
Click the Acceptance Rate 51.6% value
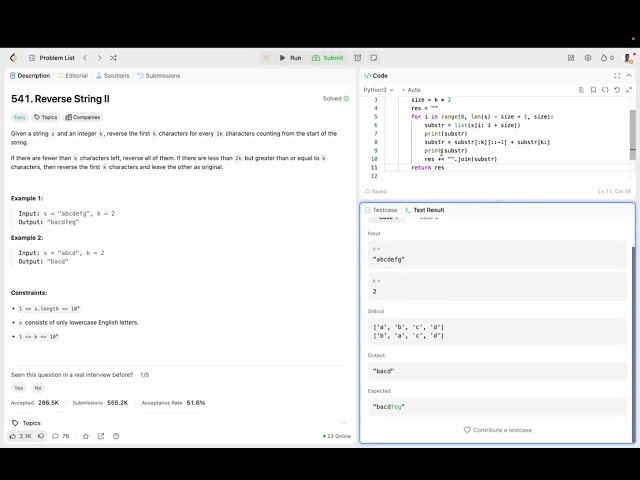point(196,402)
